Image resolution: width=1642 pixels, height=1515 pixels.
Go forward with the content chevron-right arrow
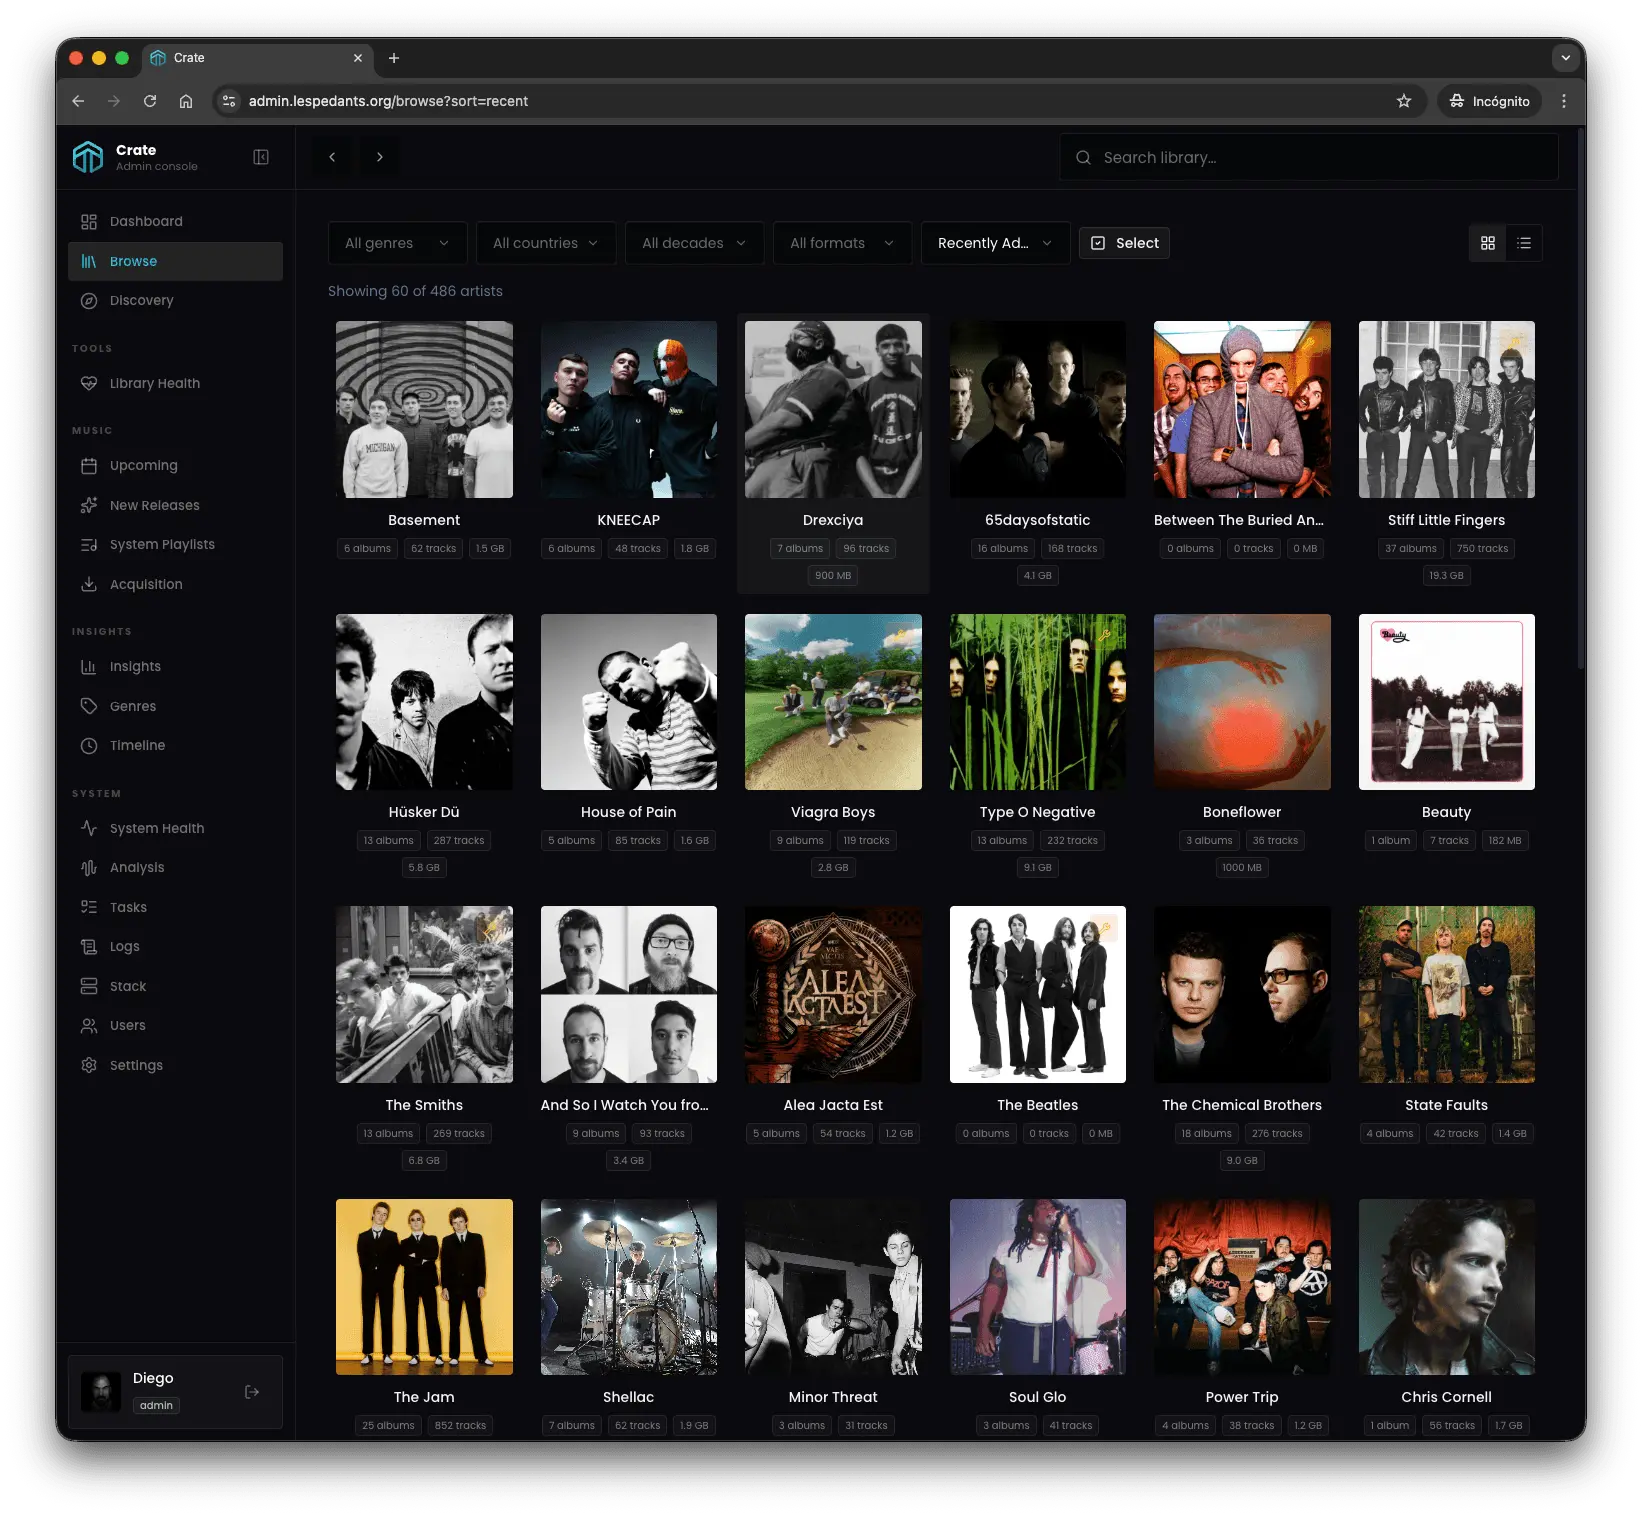coord(379,157)
